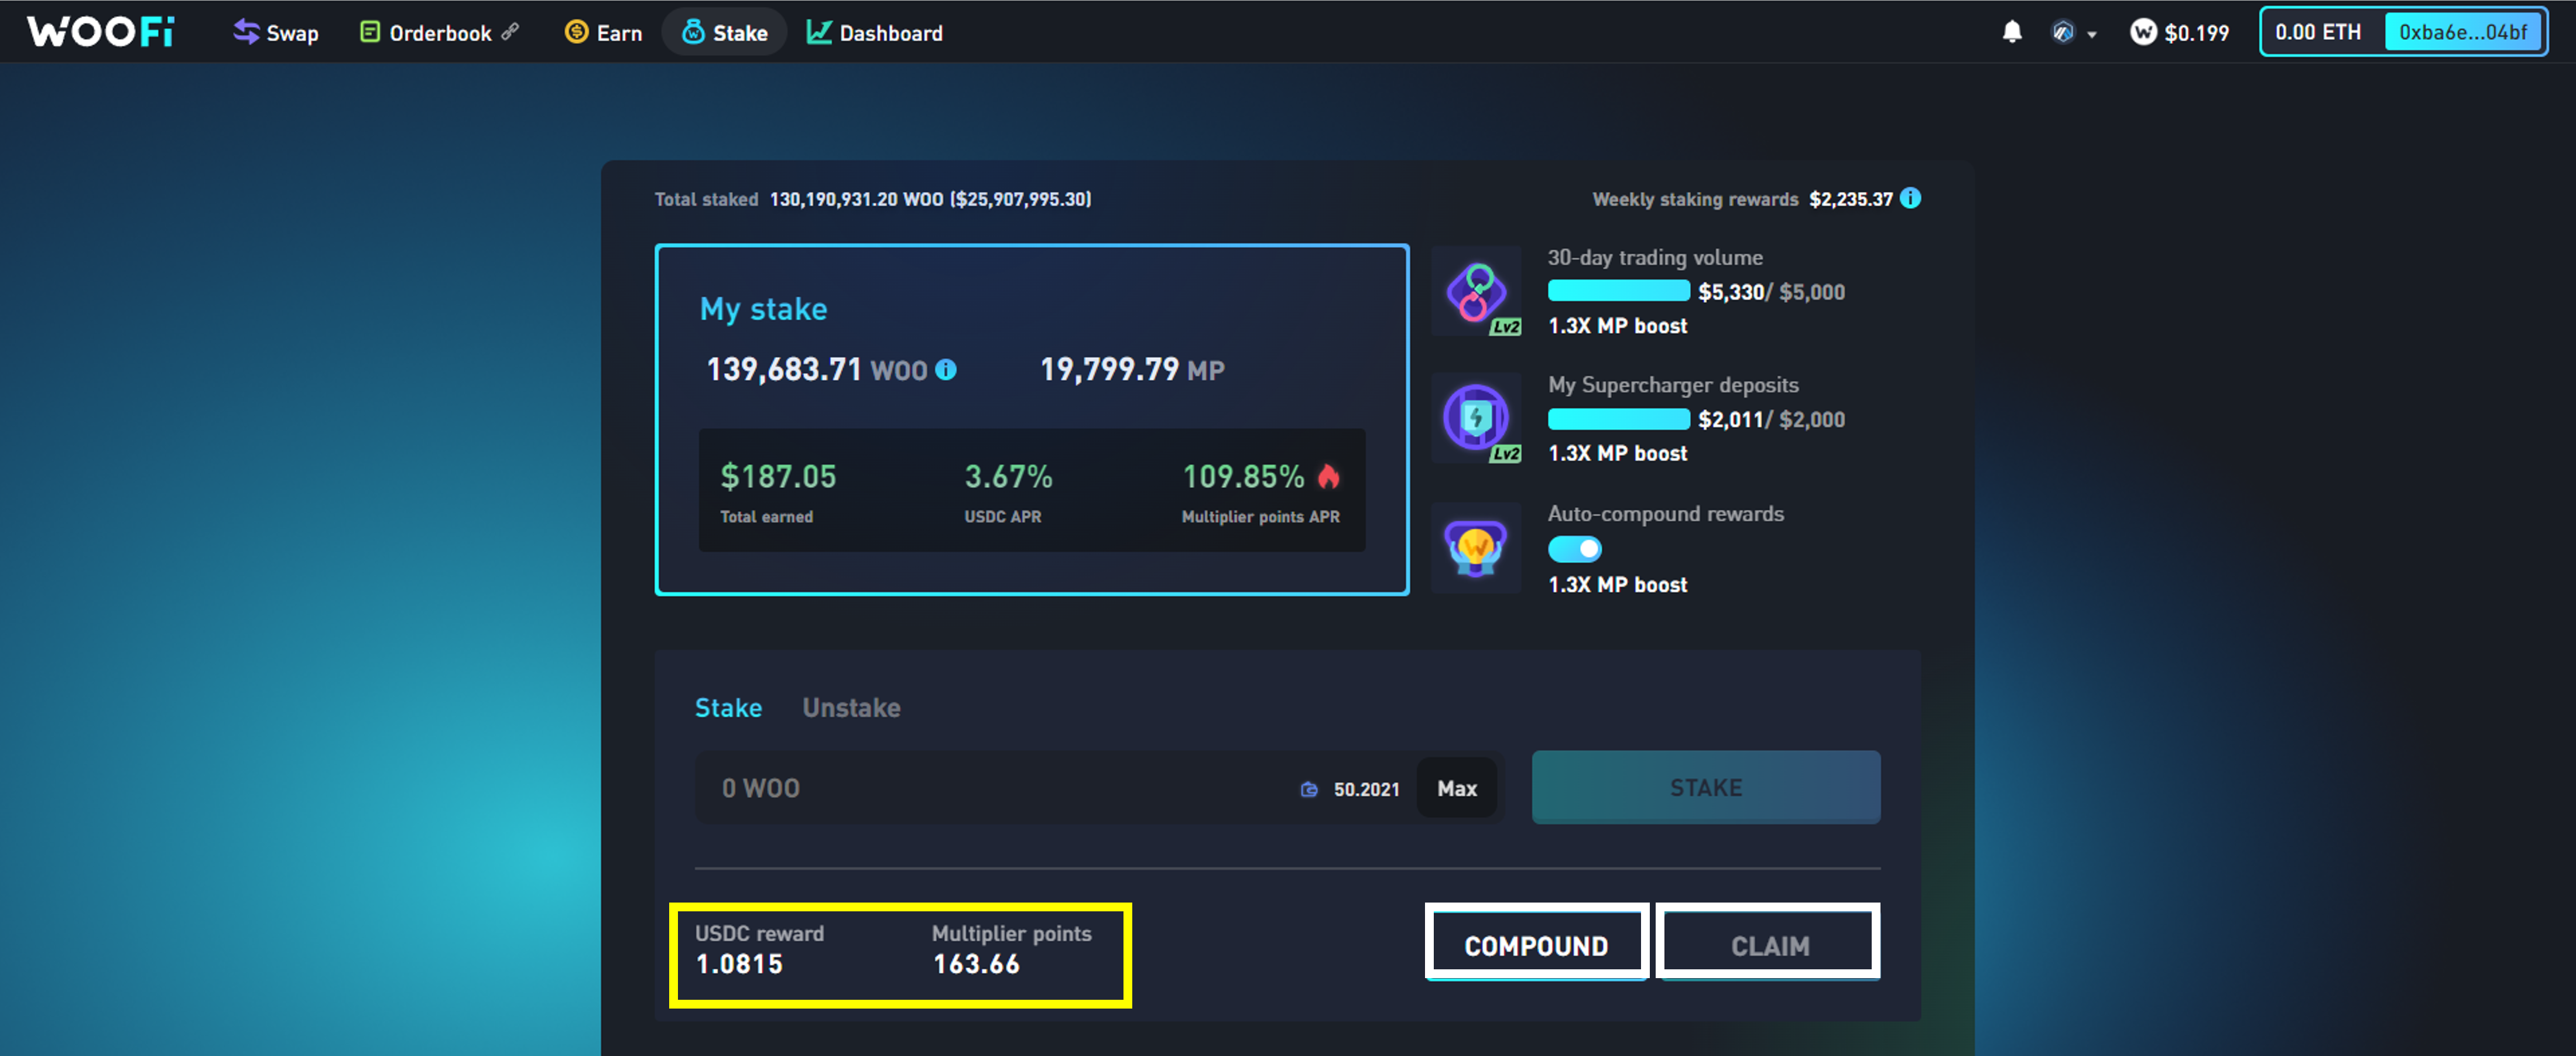Switch to the Unstake tab
The width and height of the screenshot is (2576, 1056).
point(851,708)
